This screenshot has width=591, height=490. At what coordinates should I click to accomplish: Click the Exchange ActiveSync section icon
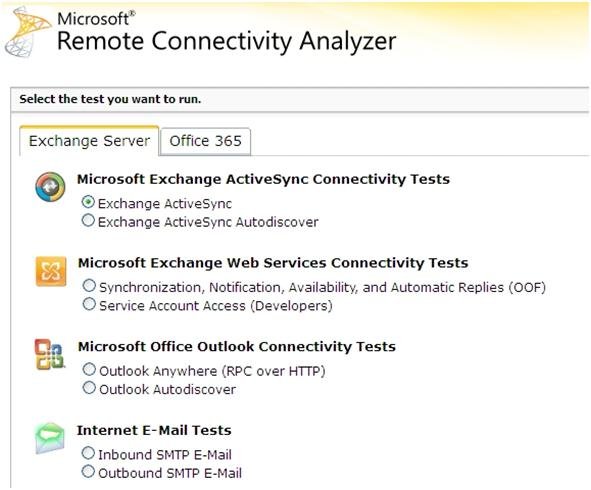(50, 187)
